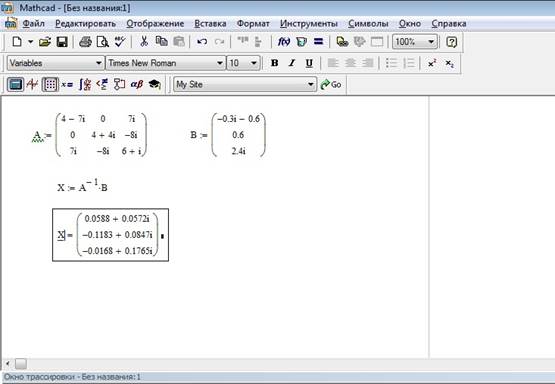Screen dimensions: 555x384
Task: Toggle numbered list
Action: [408, 63]
